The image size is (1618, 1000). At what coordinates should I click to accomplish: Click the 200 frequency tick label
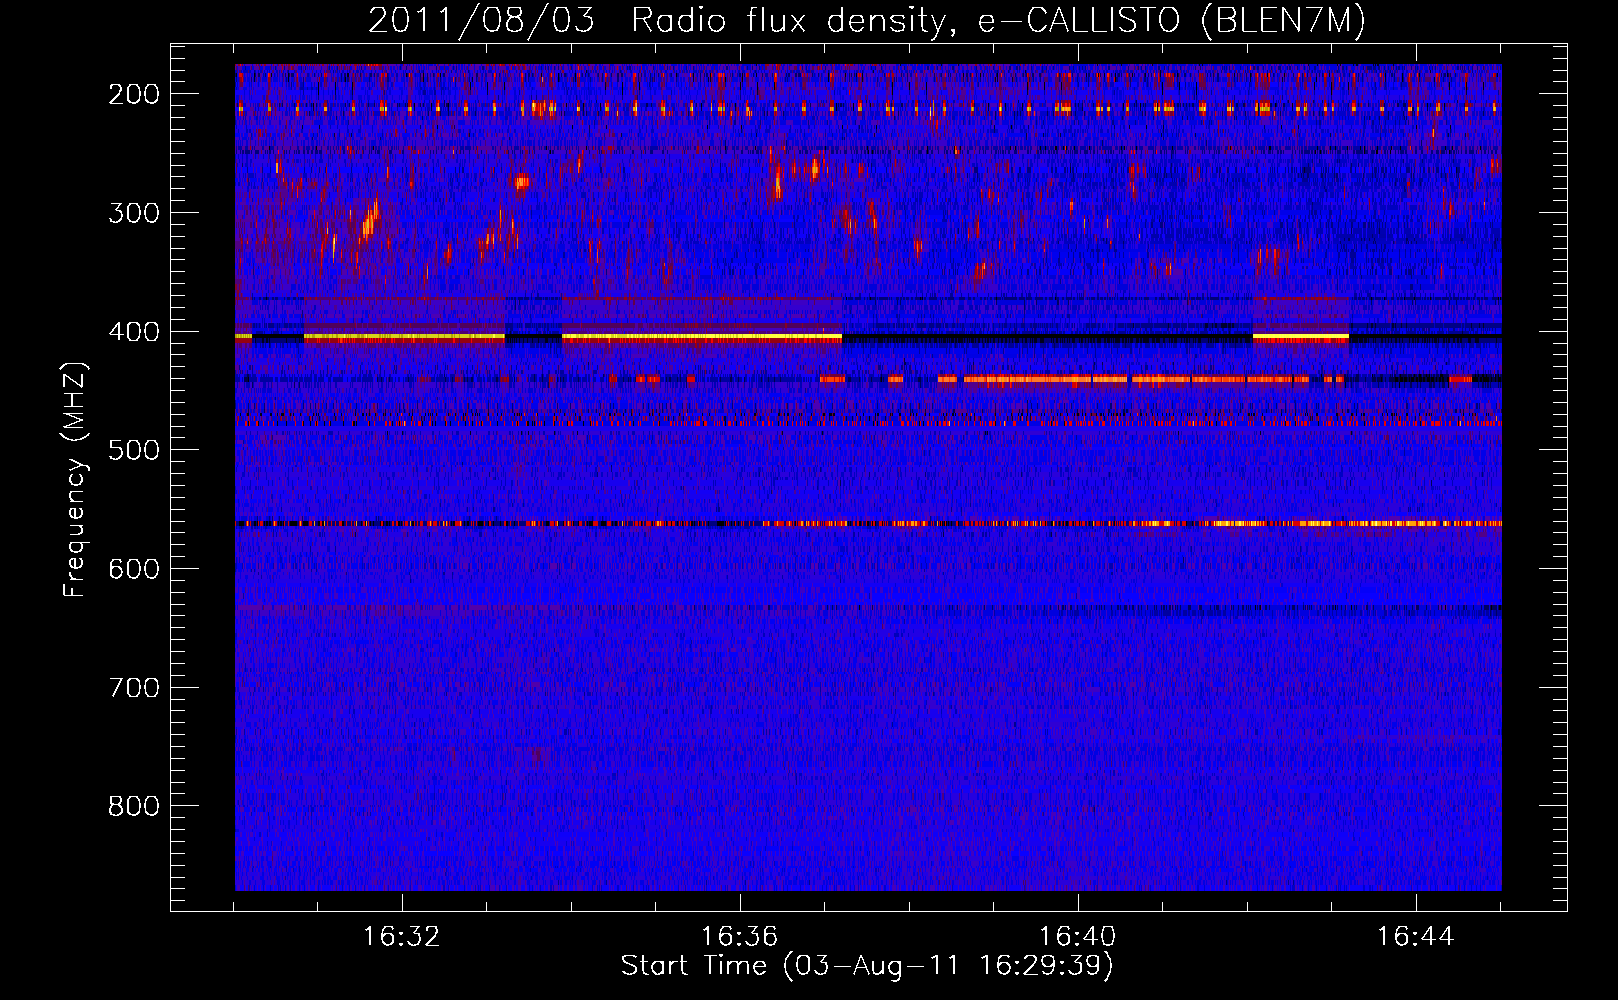point(134,94)
